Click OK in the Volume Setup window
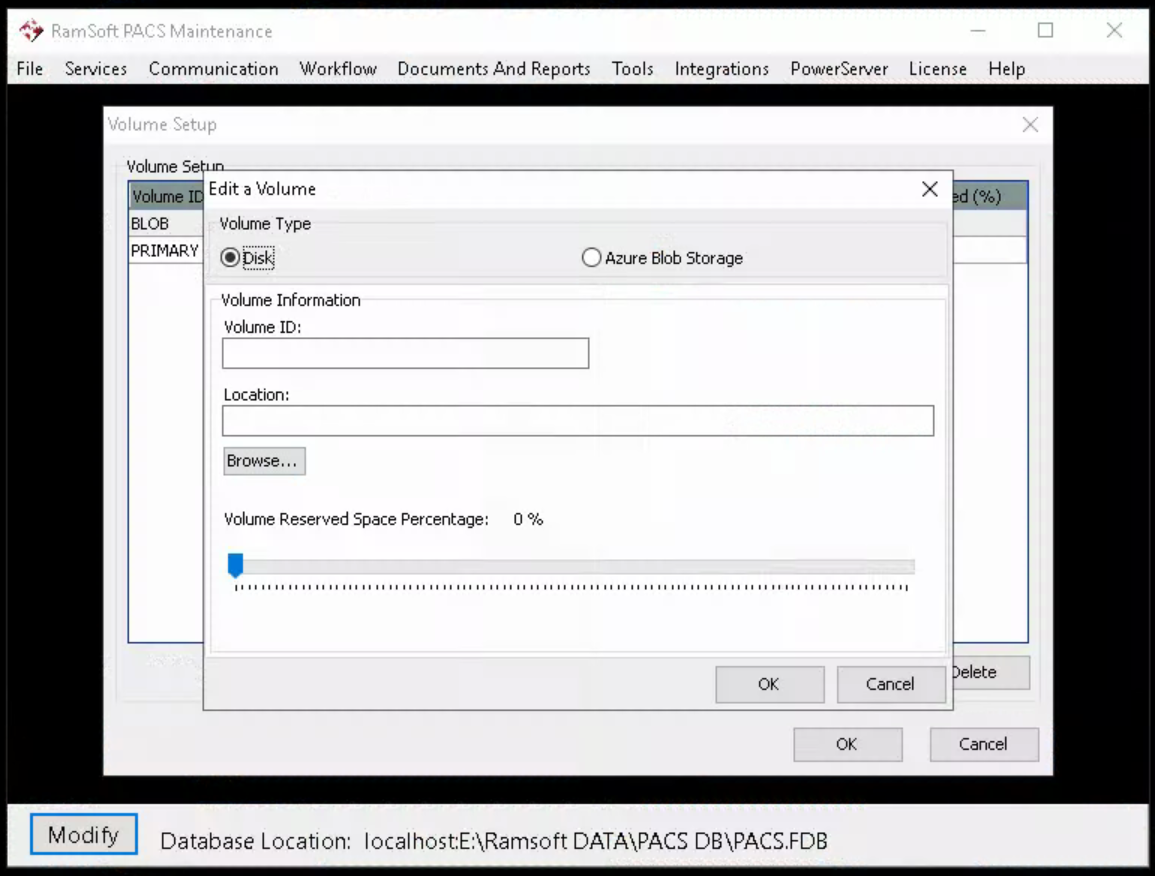The image size is (1155, 876). (x=847, y=744)
